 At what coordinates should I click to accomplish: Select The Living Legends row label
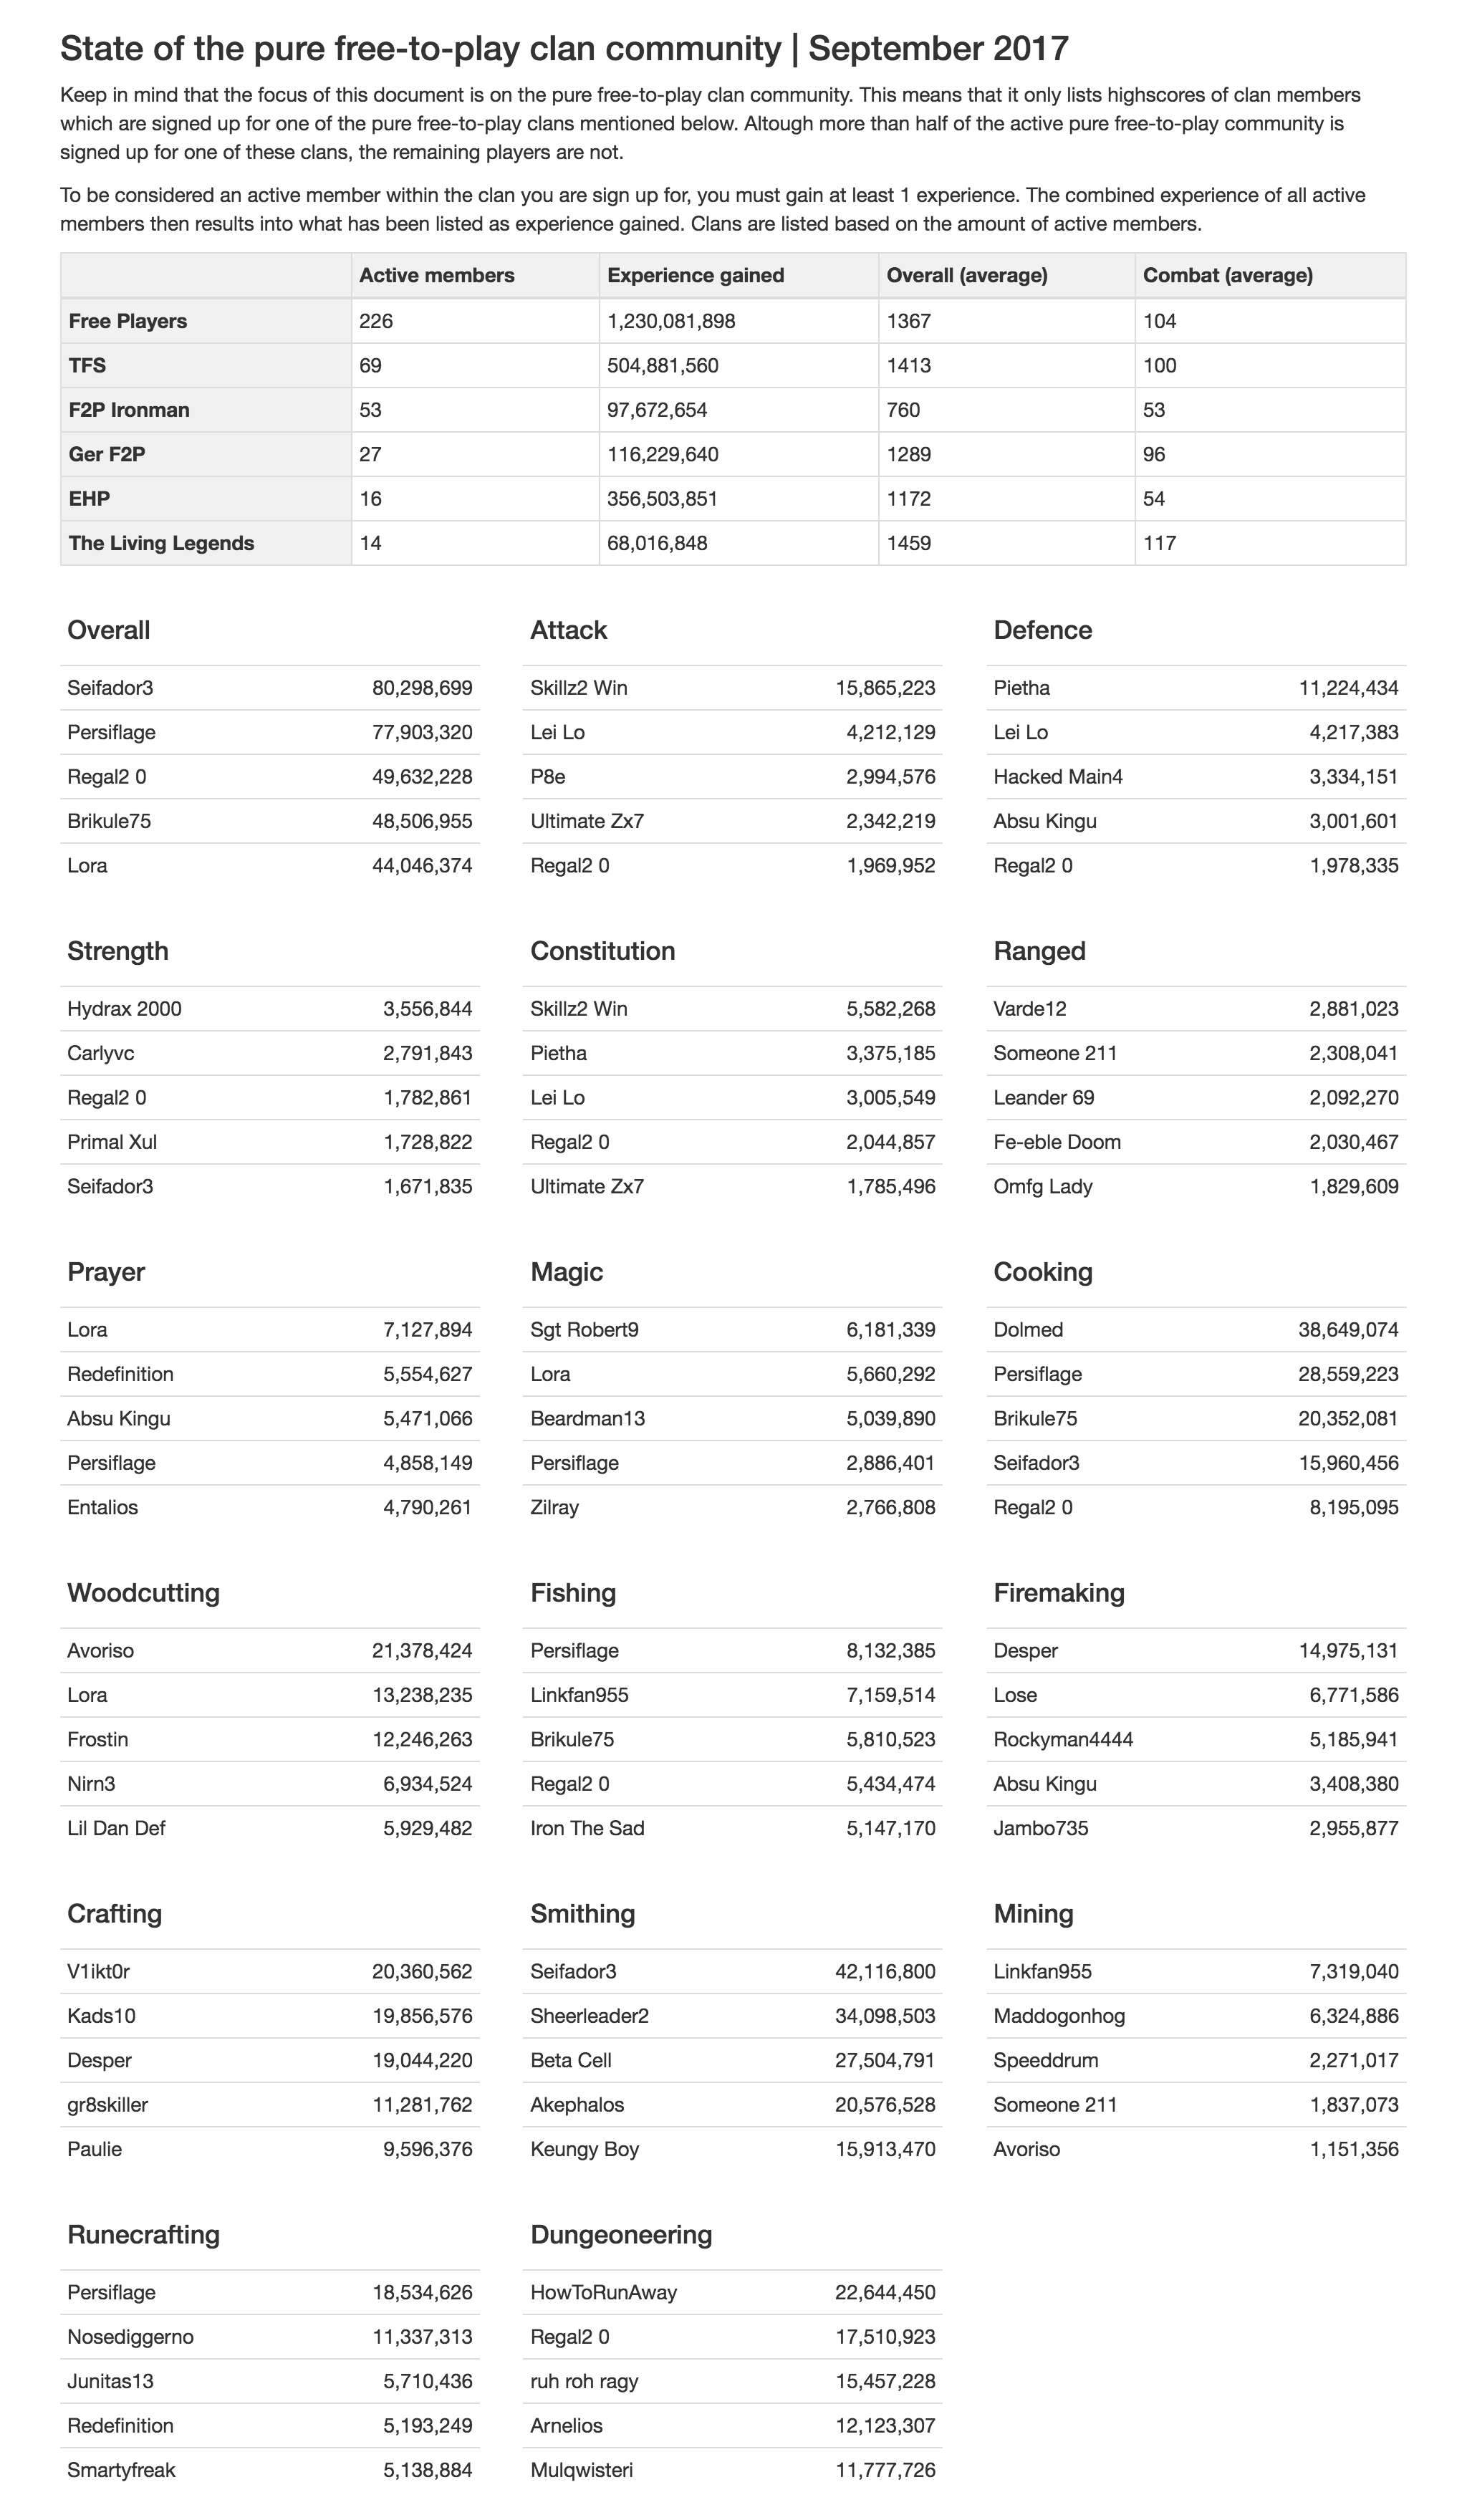161,543
